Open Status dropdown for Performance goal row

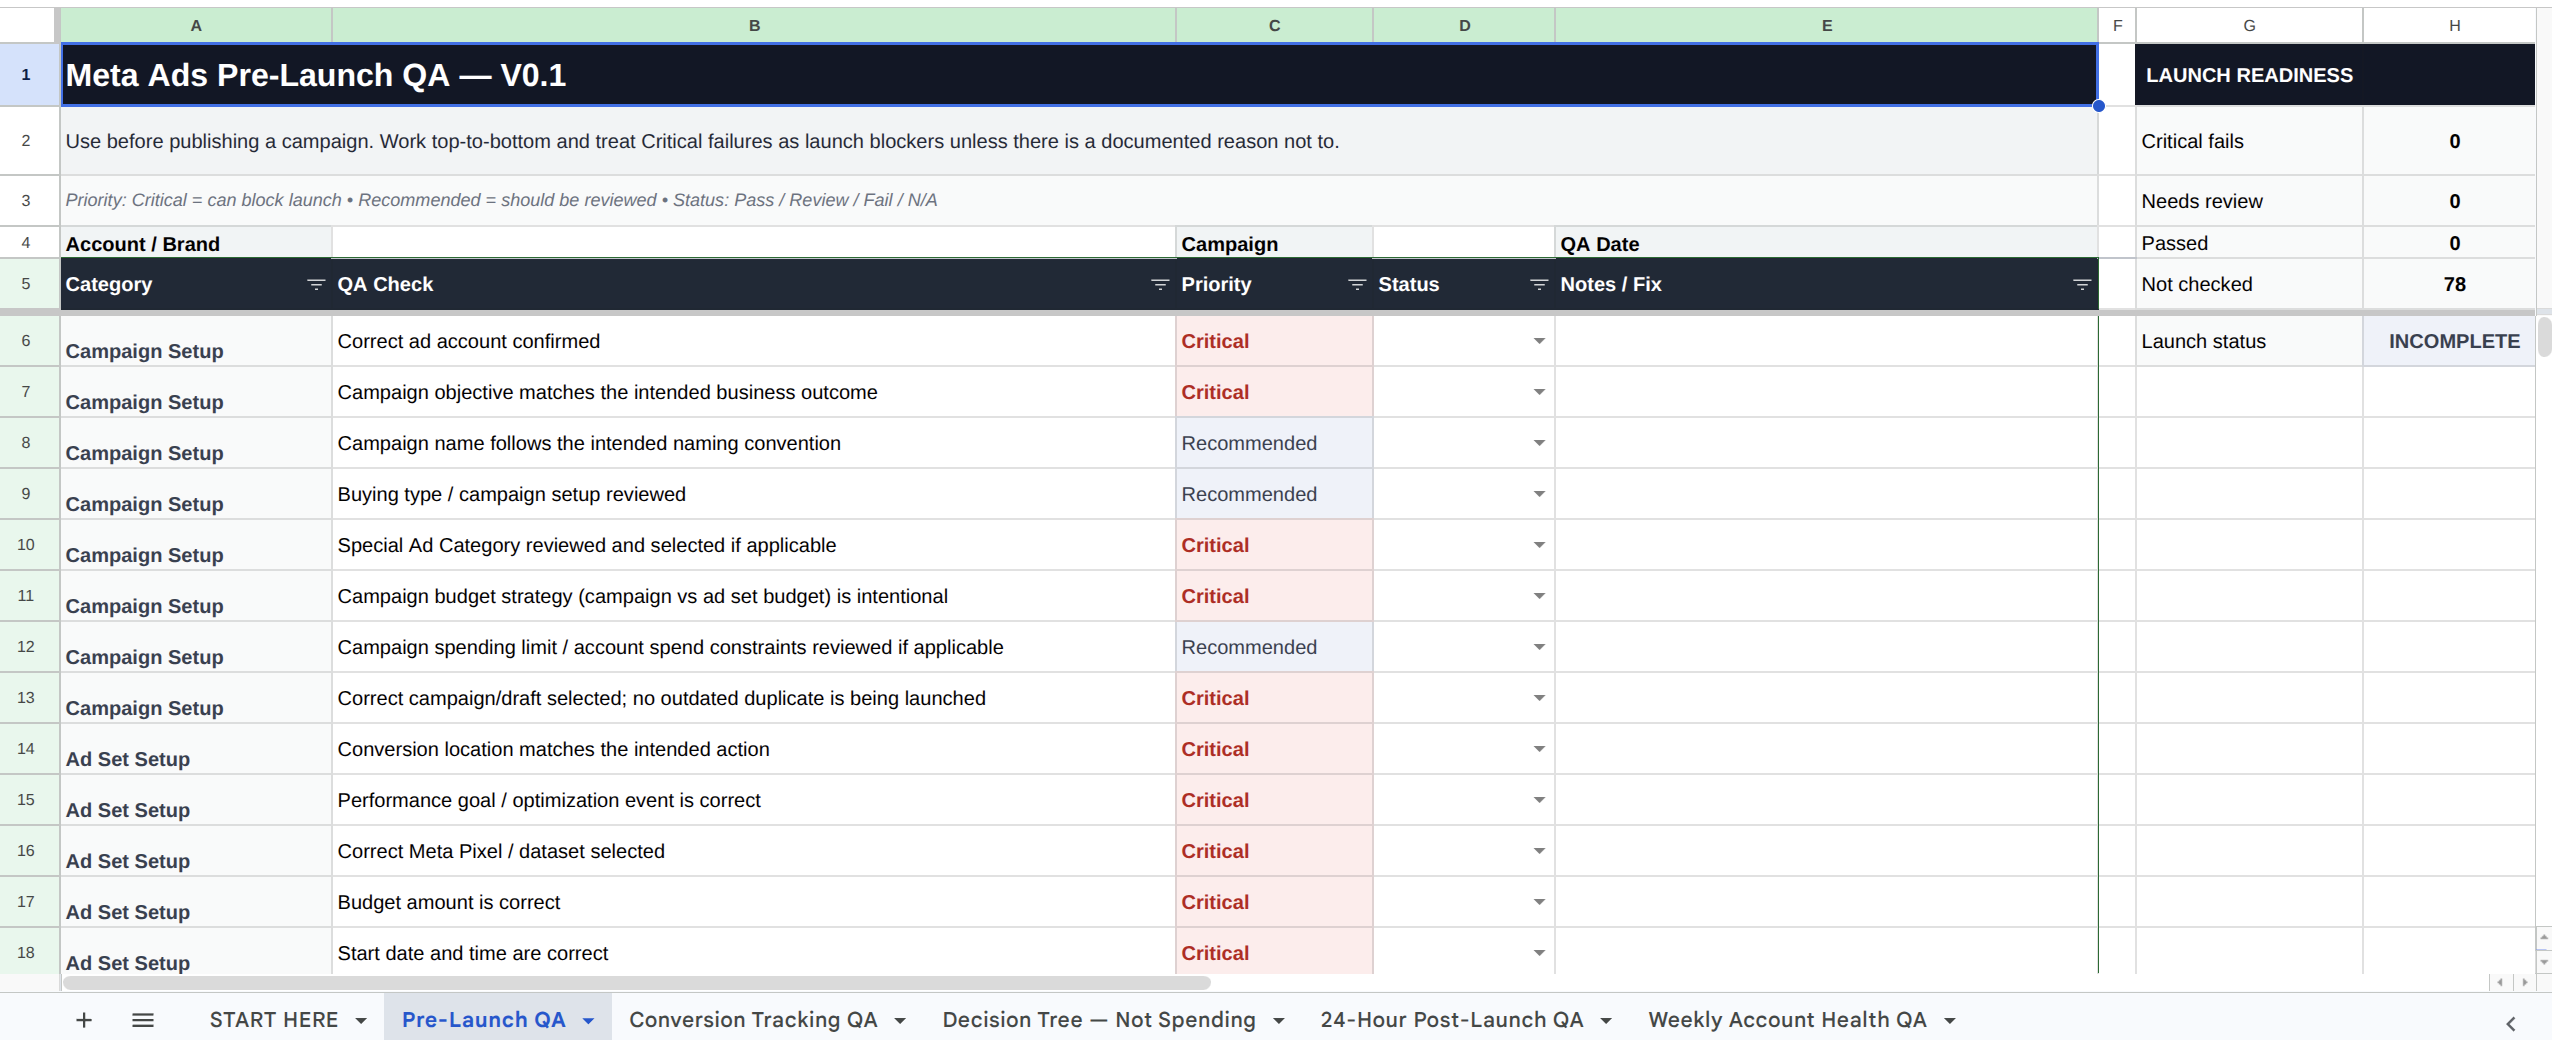point(1539,801)
